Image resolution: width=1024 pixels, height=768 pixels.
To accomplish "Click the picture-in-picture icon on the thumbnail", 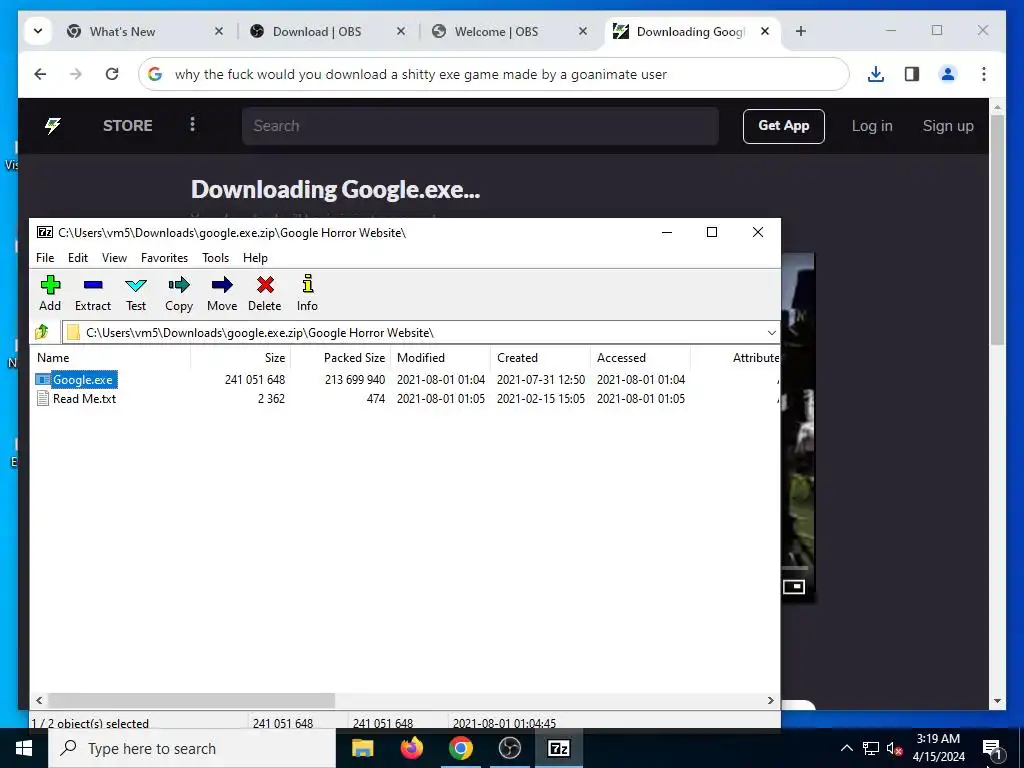I will (x=794, y=586).
